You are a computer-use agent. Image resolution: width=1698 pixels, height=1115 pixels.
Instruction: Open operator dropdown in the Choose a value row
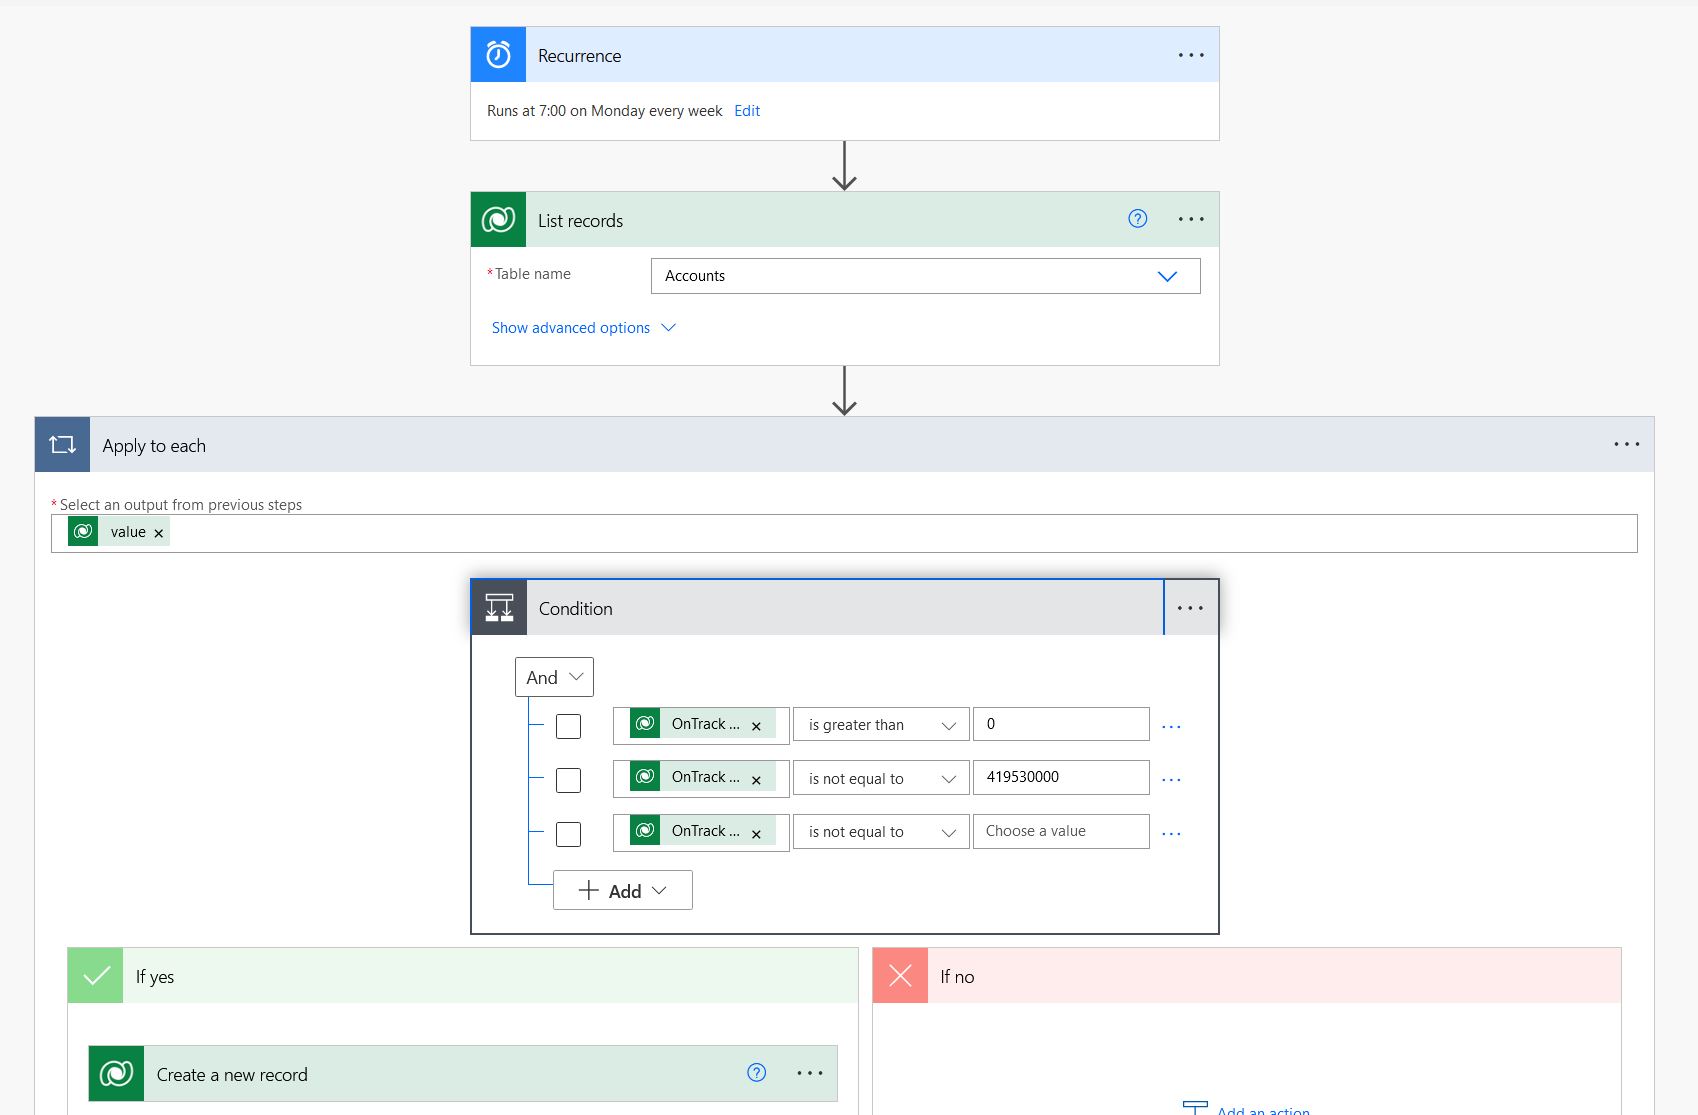point(881,832)
